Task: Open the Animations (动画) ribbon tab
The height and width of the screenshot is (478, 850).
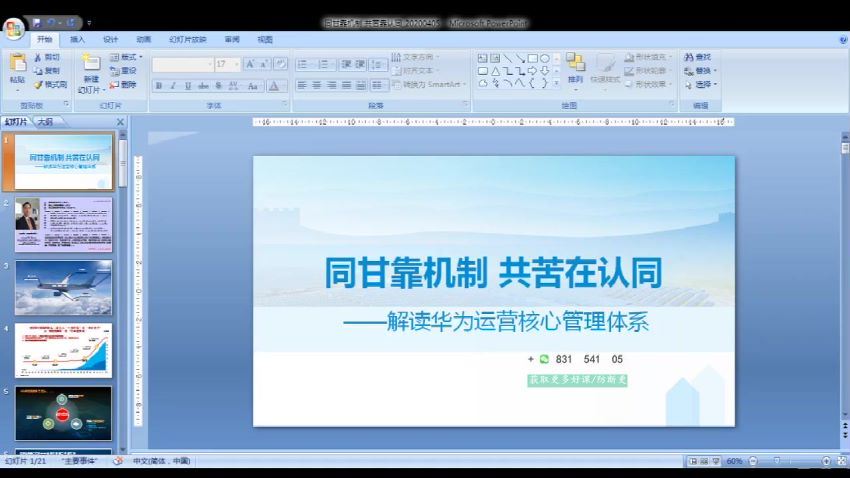Action: (x=144, y=40)
